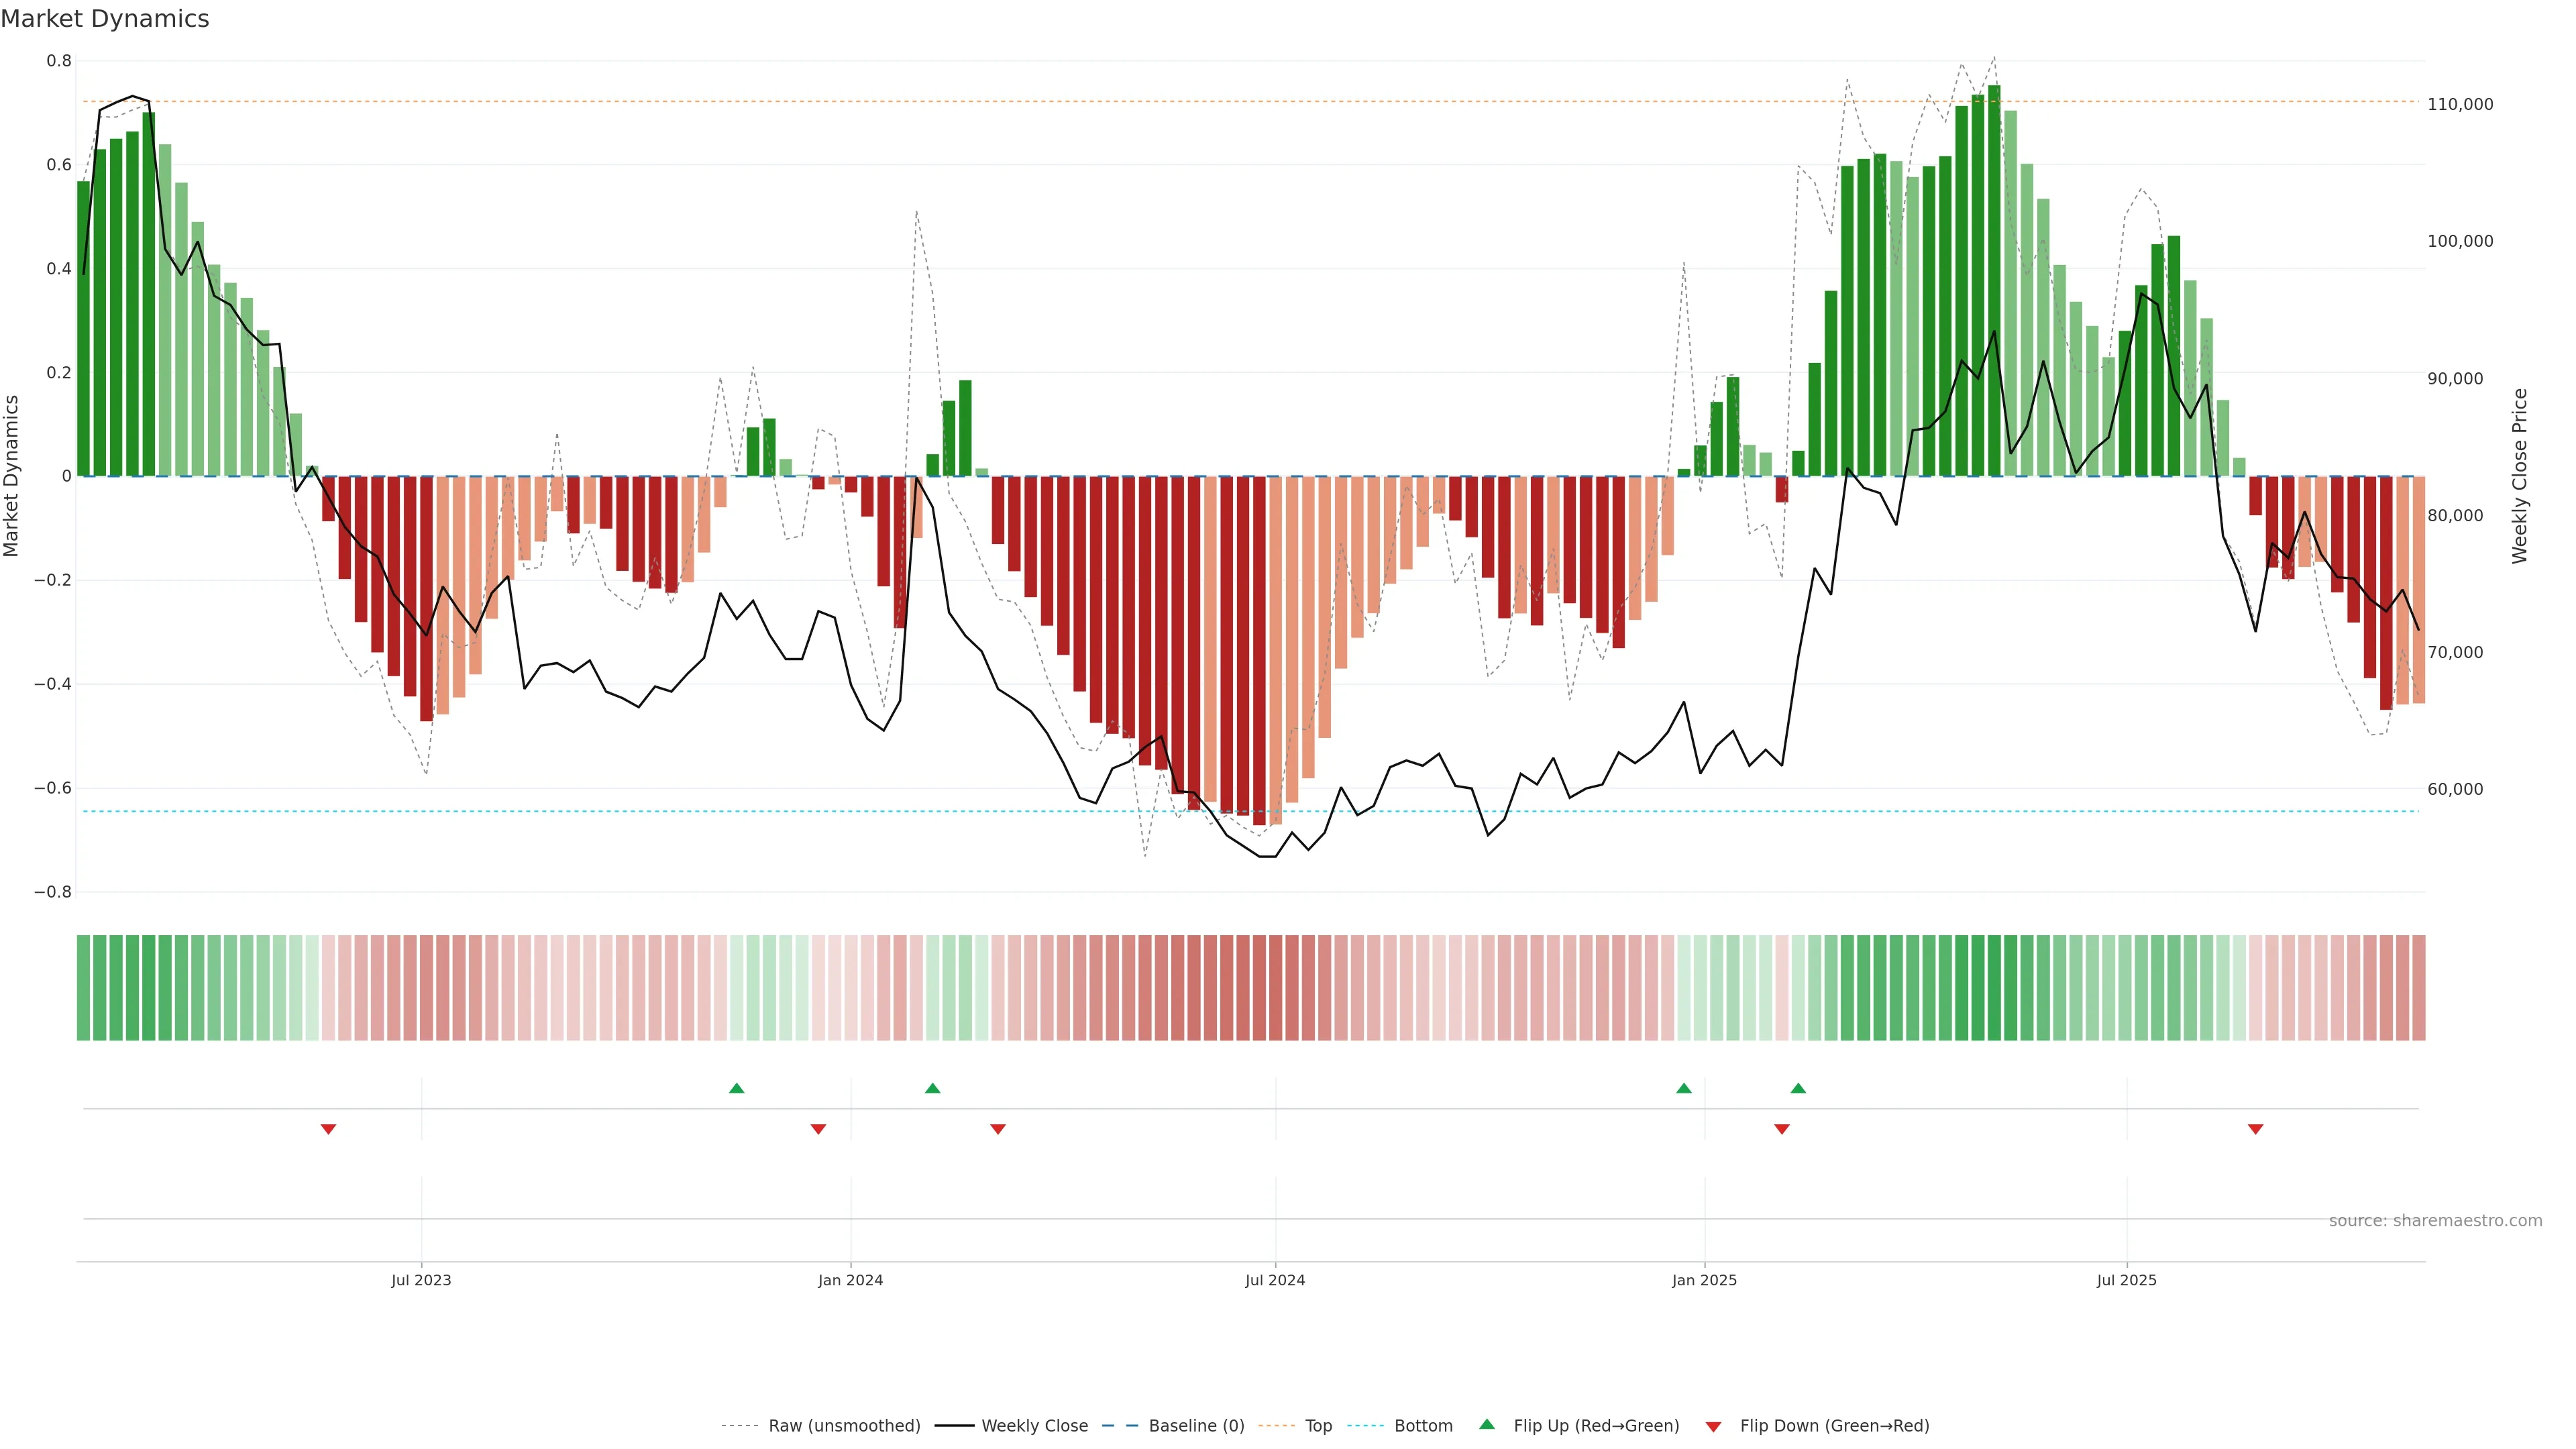
Task: Click the Flip Up marker just before Jan 2025
Action: [x=1684, y=1088]
